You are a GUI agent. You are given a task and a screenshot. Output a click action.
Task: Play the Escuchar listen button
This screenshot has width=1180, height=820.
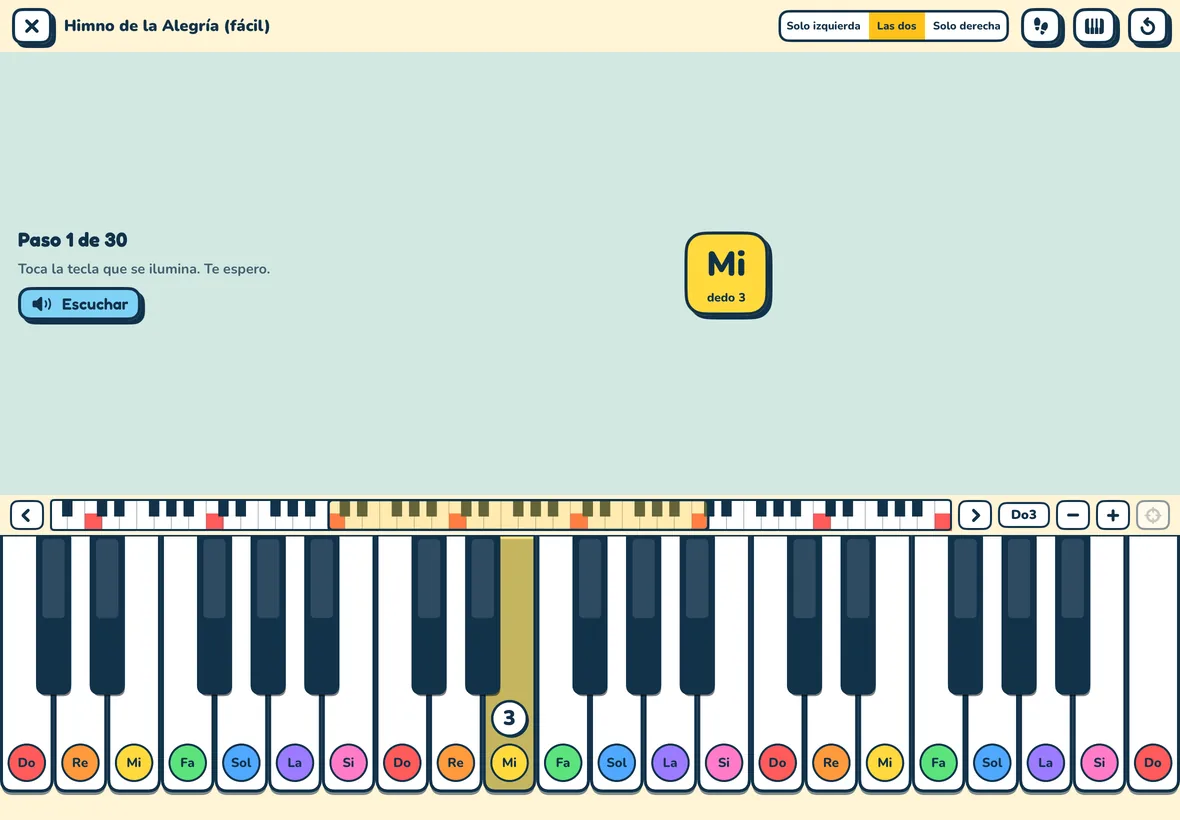click(80, 305)
